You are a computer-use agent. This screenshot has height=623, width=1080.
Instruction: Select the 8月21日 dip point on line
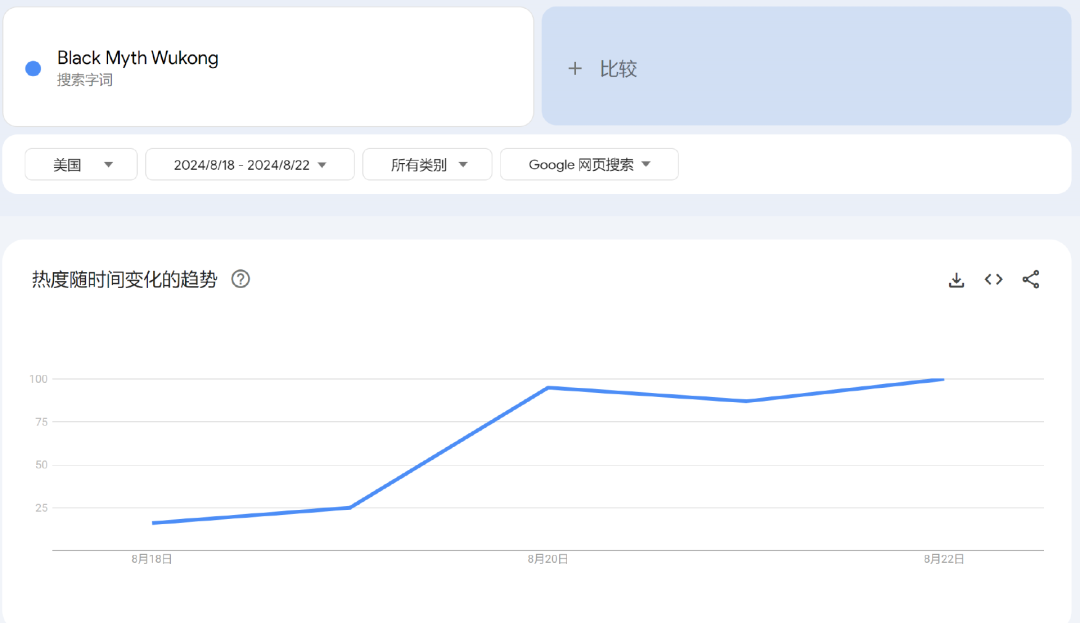(746, 401)
